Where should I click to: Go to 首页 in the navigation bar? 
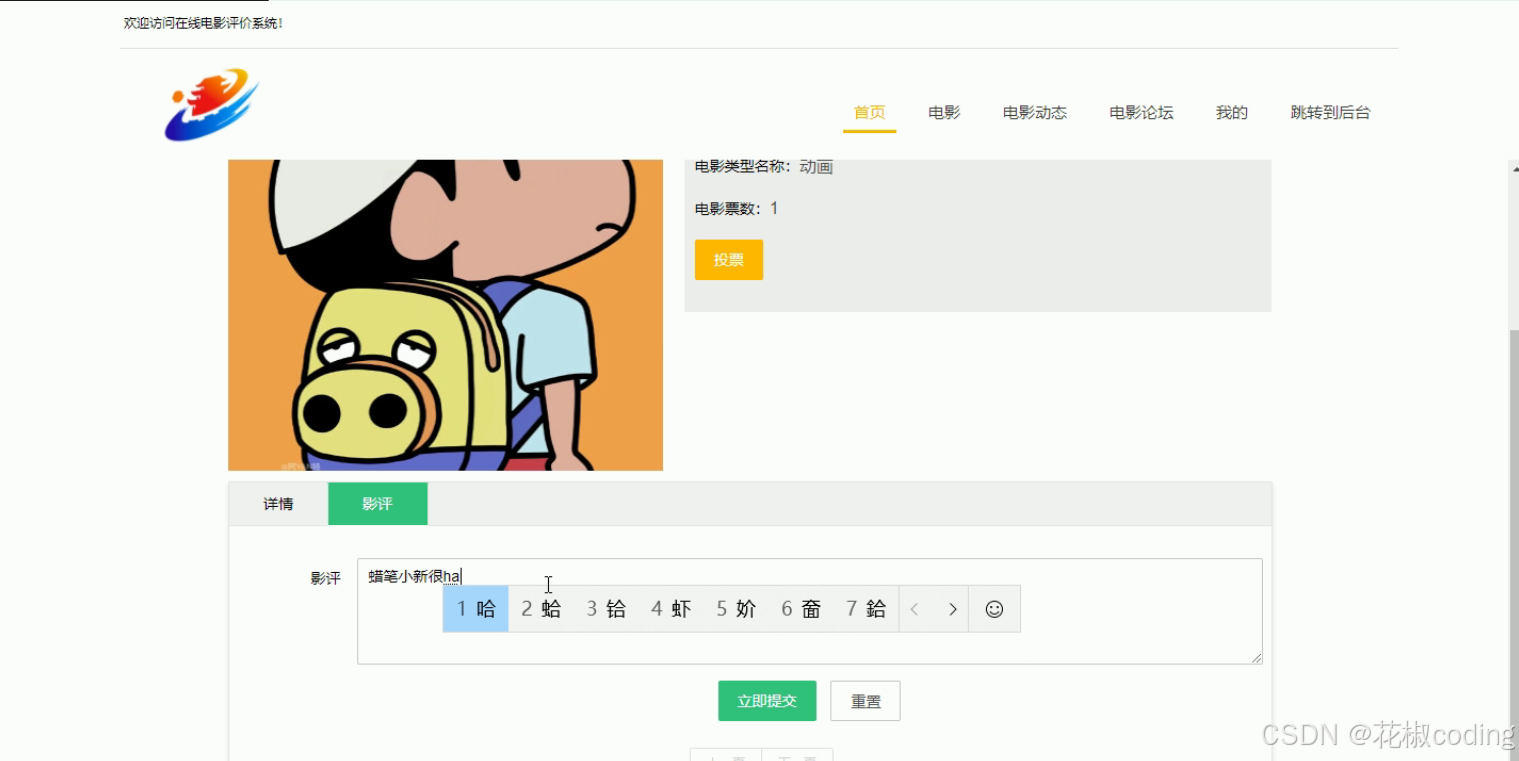(868, 112)
